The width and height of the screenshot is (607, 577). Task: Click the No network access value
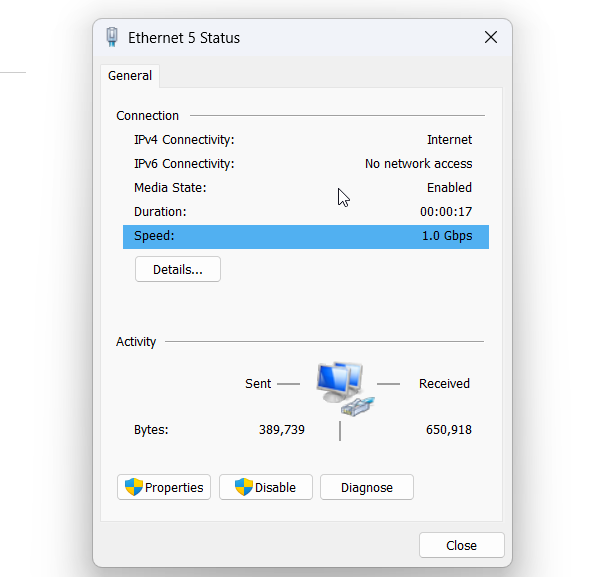[418, 164]
